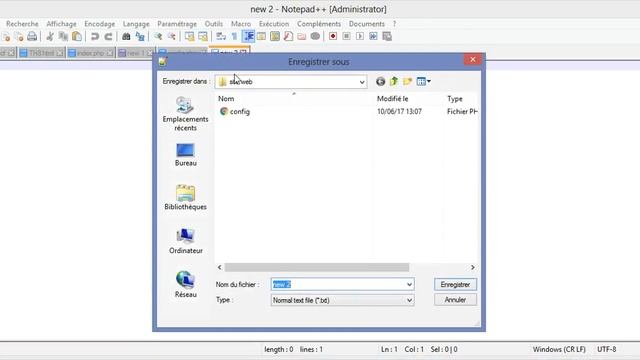The image size is (640, 360).
Task: Click the Zoom In toolbar icon
Action: click(158, 37)
